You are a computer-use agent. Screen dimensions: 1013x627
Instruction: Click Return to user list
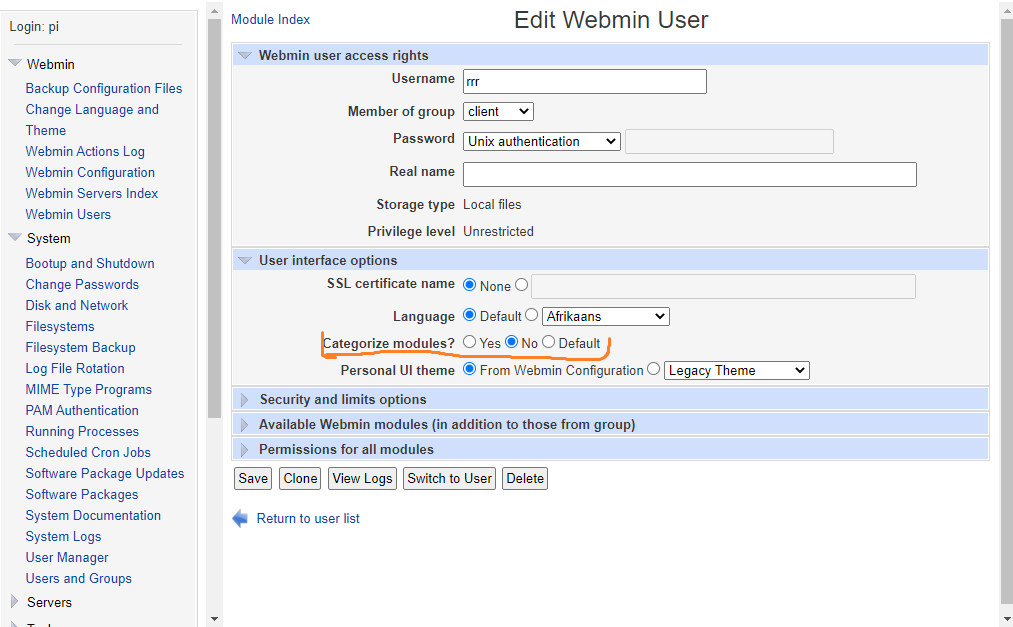(309, 517)
